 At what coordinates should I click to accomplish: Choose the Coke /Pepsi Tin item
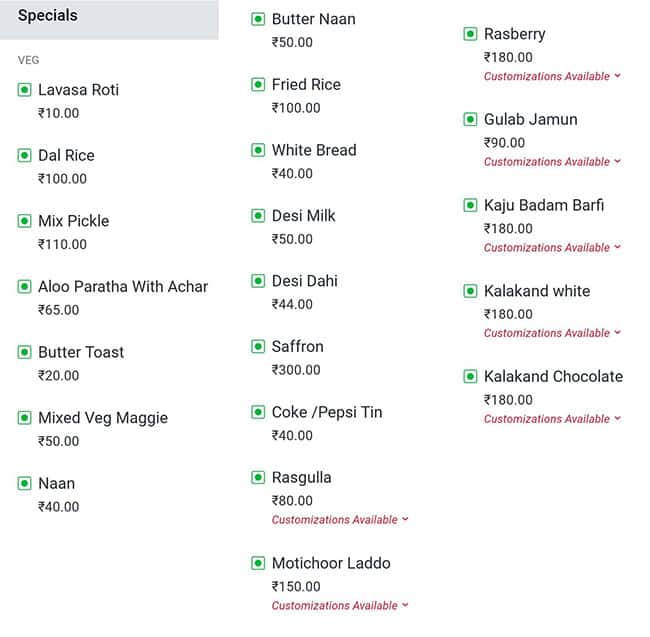(327, 412)
